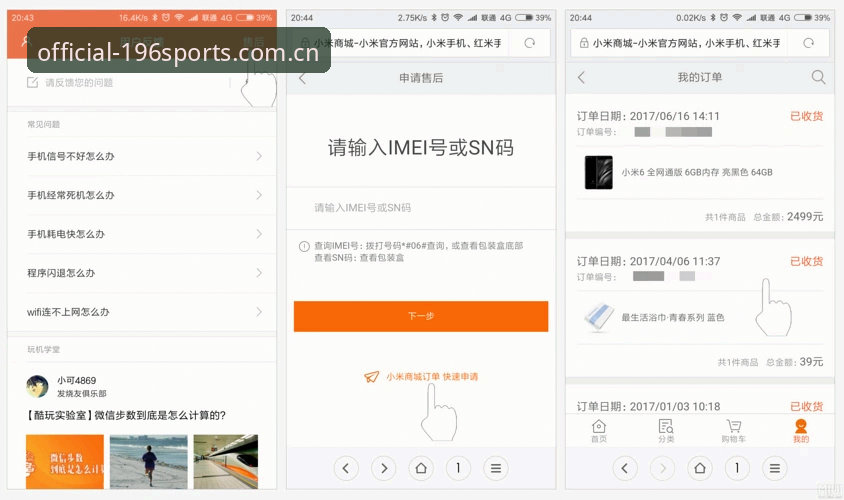Click 小米6 phone product image

click(599, 172)
